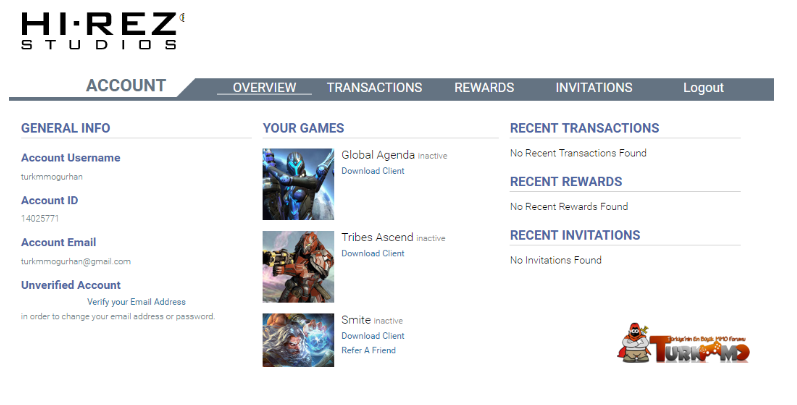
Task: Click the Recent Transactions heading
Action: click(585, 128)
